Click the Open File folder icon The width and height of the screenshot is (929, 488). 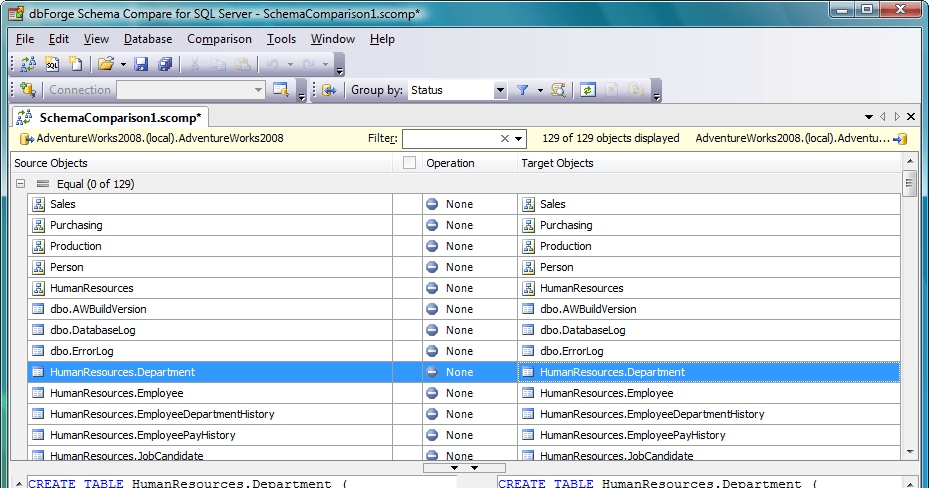pyautogui.click(x=106, y=64)
